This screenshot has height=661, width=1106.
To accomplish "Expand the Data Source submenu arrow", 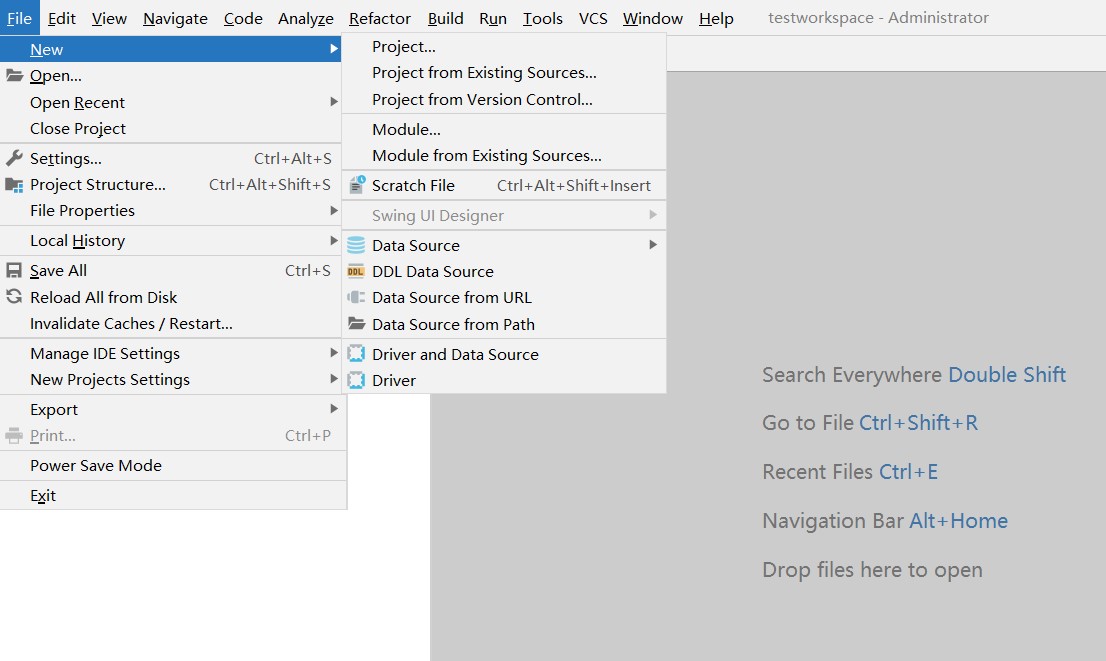I will pyautogui.click(x=653, y=245).
